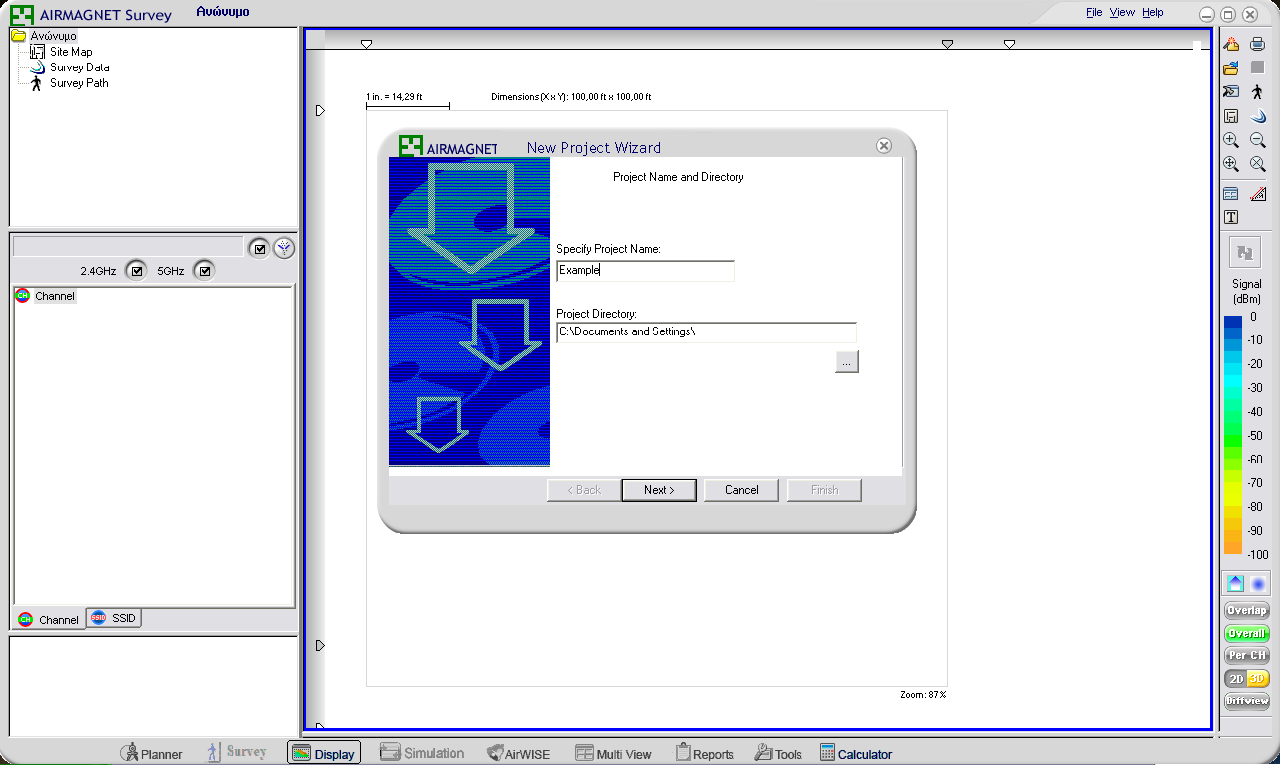
Task: Open project via folder icon
Action: (x=1231, y=68)
